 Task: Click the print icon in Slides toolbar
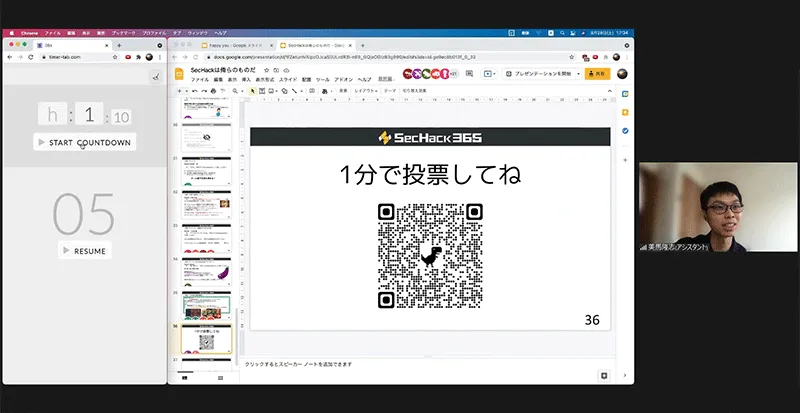coord(213,91)
